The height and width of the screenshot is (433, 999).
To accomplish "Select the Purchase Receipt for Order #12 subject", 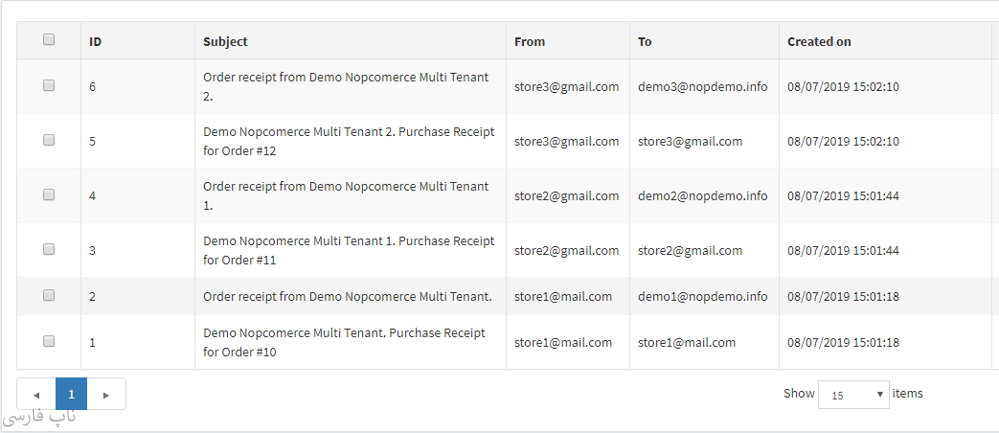I will point(348,141).
